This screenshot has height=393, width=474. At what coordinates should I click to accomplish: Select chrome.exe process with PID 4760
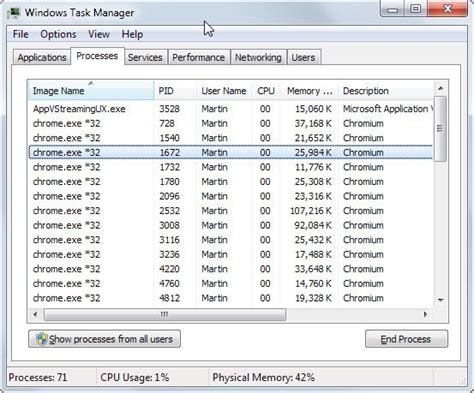click(231, 284)
